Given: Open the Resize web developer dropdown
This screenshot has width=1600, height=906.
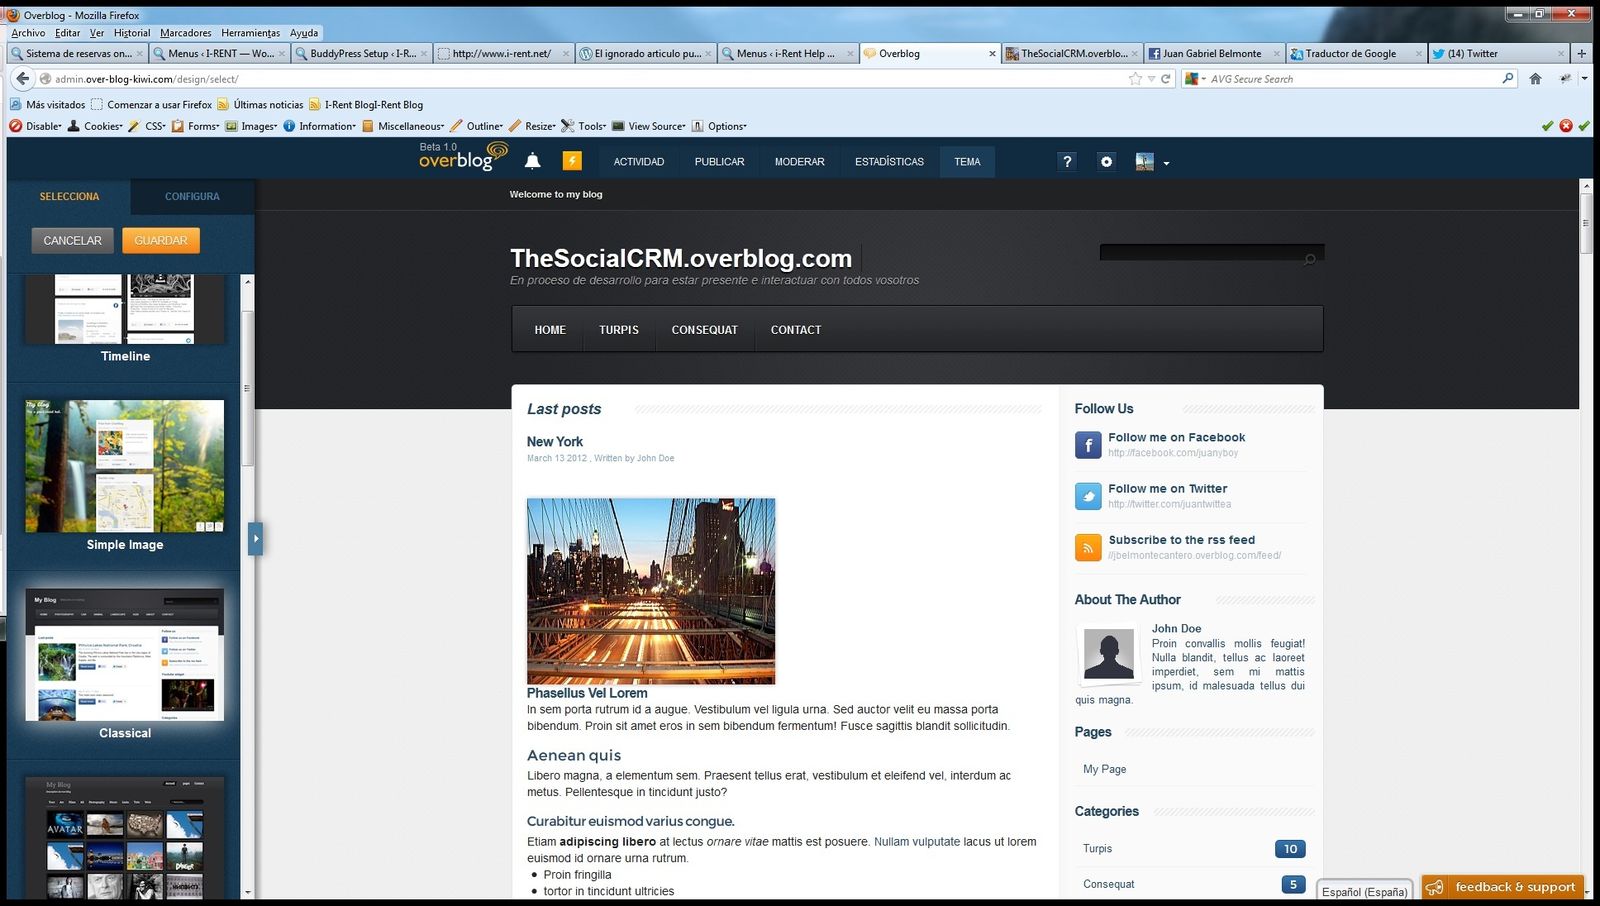Looking at the screenshot, I should (532, 126).
